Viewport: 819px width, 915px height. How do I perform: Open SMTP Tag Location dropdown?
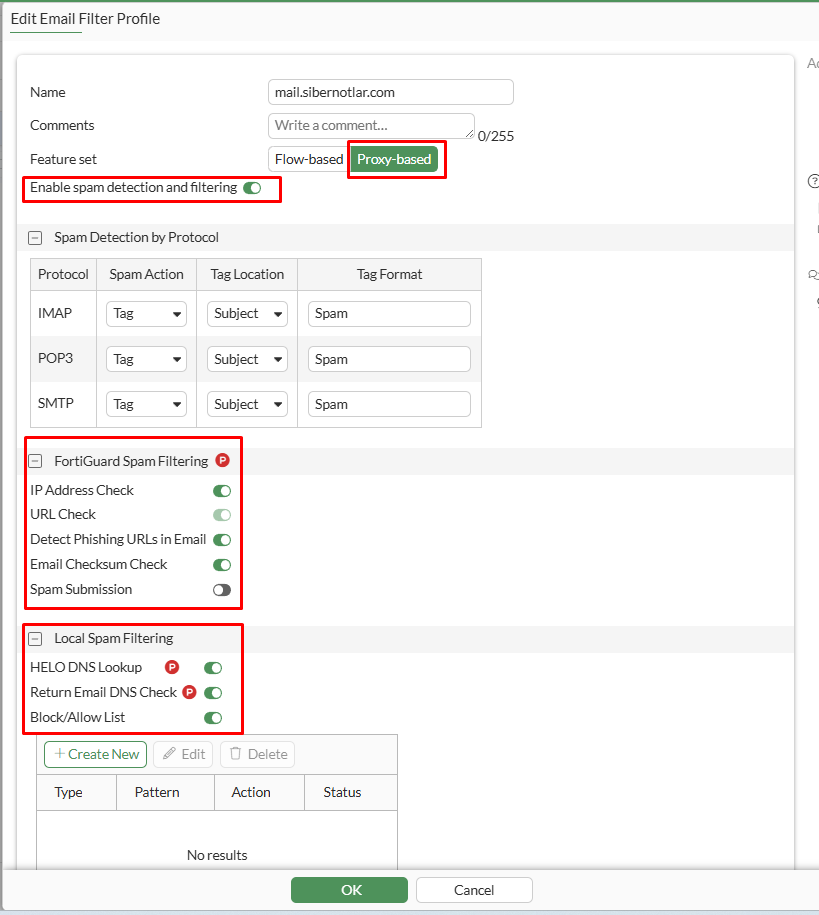click(x=248, y=404)
